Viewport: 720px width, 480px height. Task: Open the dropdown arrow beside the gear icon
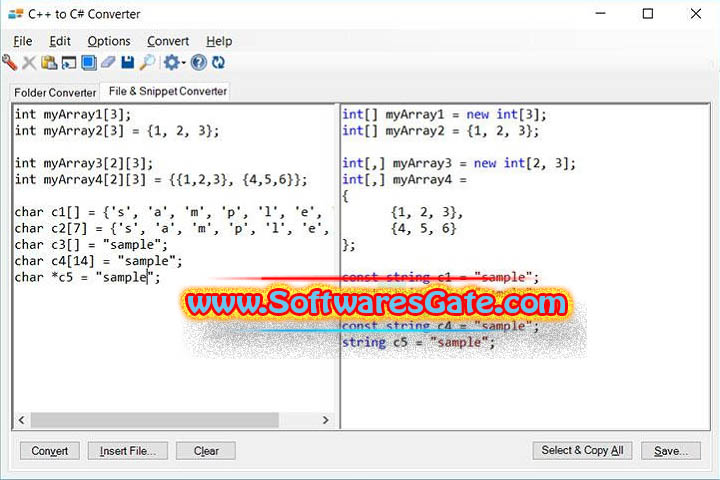(x=183, y=62)
